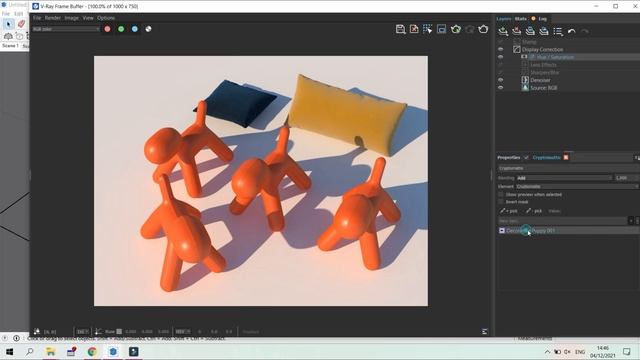Select the Source: RGB layer row
Screen dimensions: 640x360
click(568, 88)
